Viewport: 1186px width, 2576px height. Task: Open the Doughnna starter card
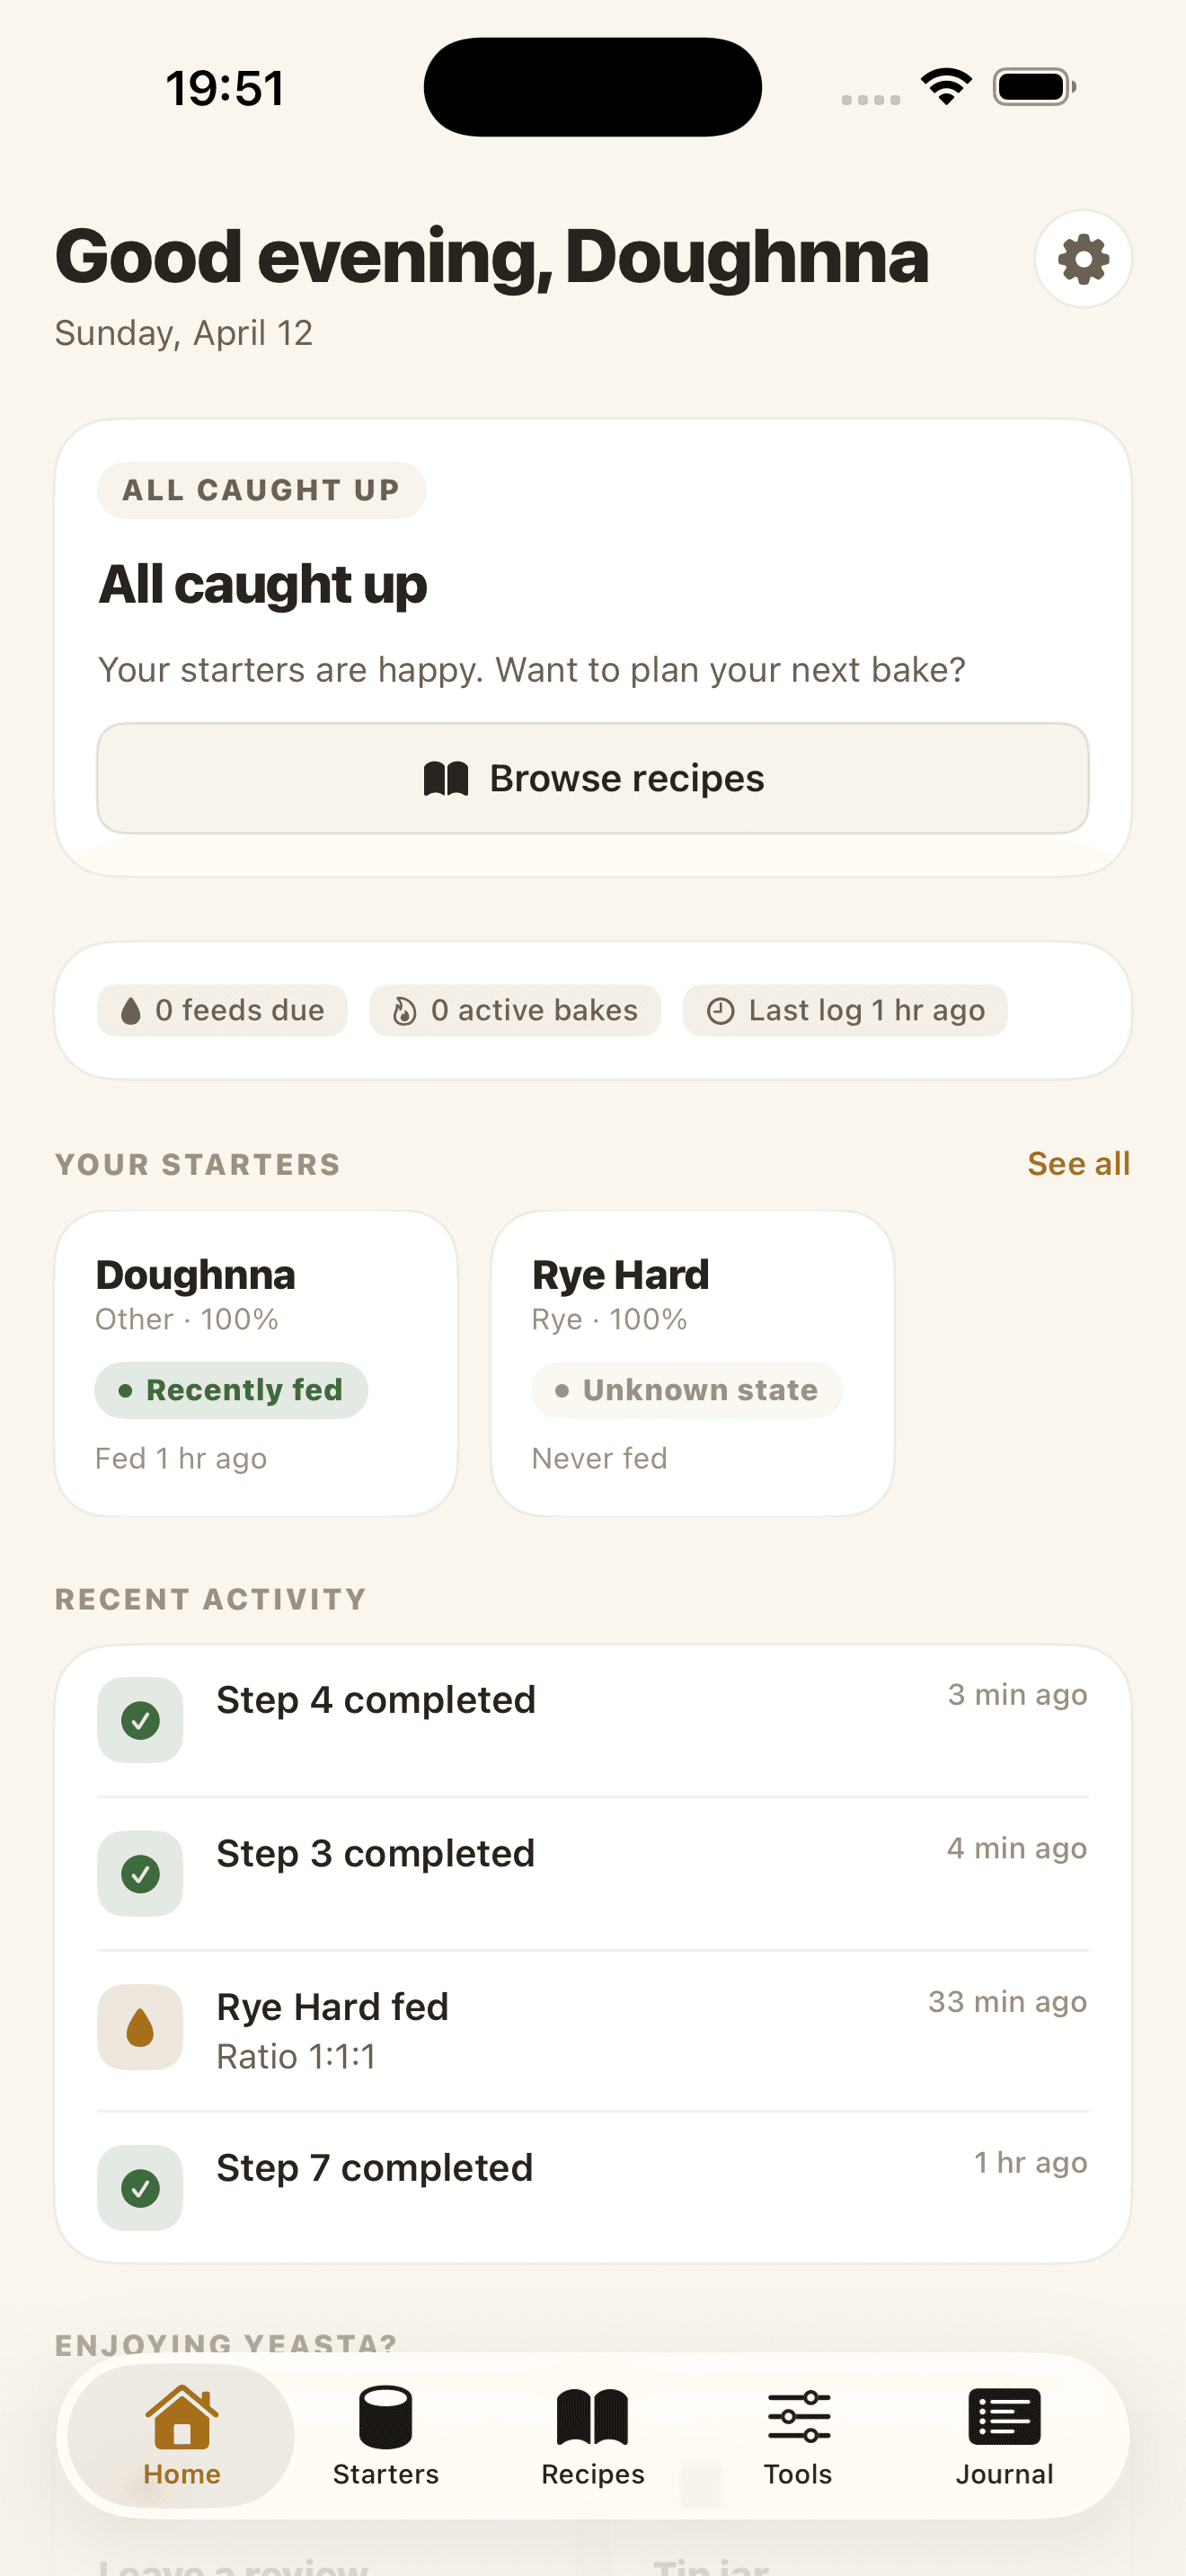point(256,1362)
